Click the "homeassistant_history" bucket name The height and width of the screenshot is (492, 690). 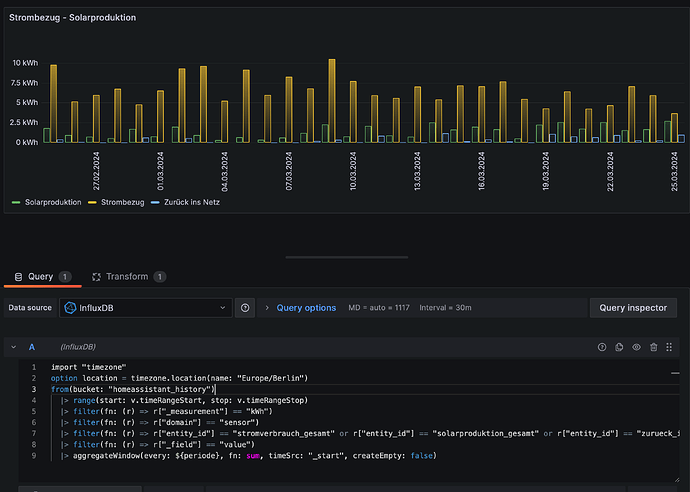click(x=158, y=389)
